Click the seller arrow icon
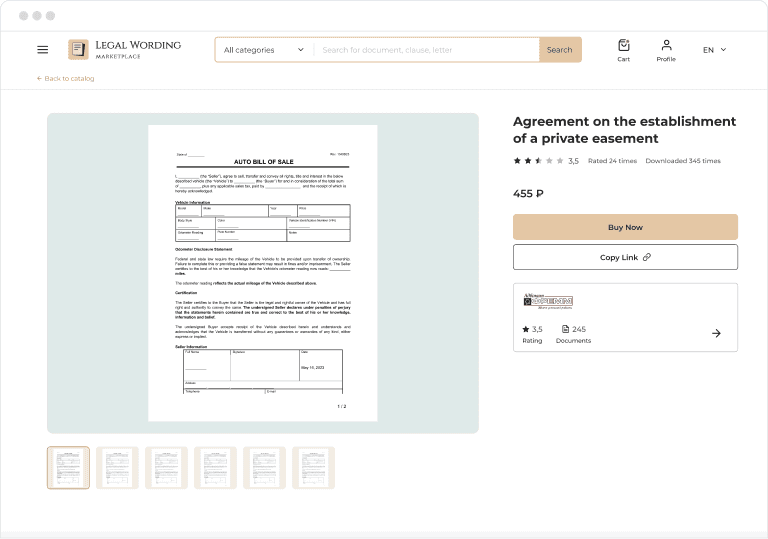This screenshot has height=539, width=768. click(x=716, y=333)
